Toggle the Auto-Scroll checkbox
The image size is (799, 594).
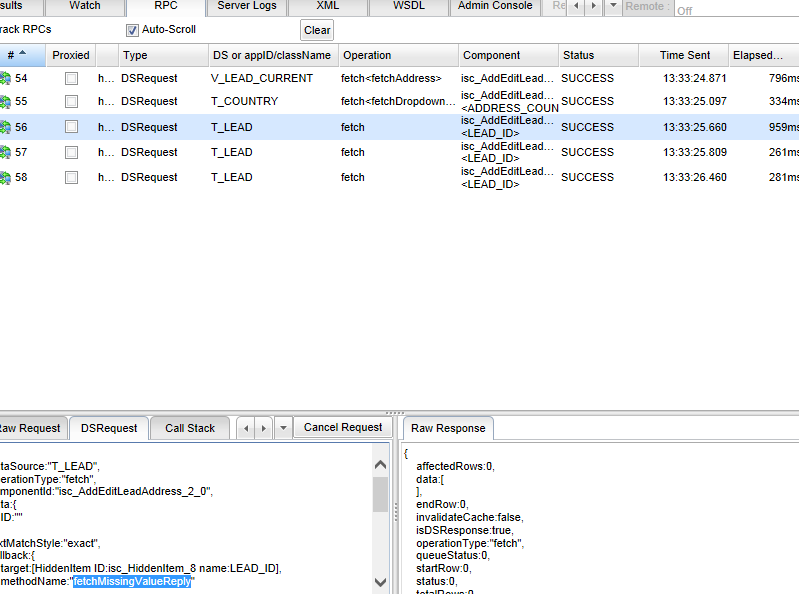pyautogui.click(x=132, y=30)
